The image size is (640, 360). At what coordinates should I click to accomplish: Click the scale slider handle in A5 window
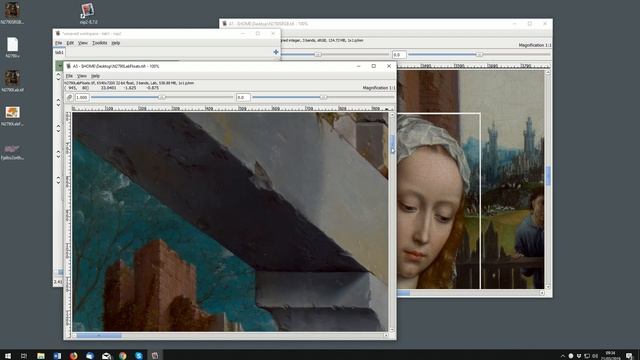(162, 97)
